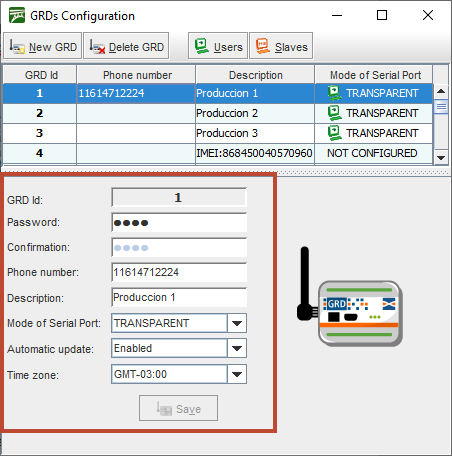Open the Slaves panel
The image size is (452, 456).
pos(281,46)
